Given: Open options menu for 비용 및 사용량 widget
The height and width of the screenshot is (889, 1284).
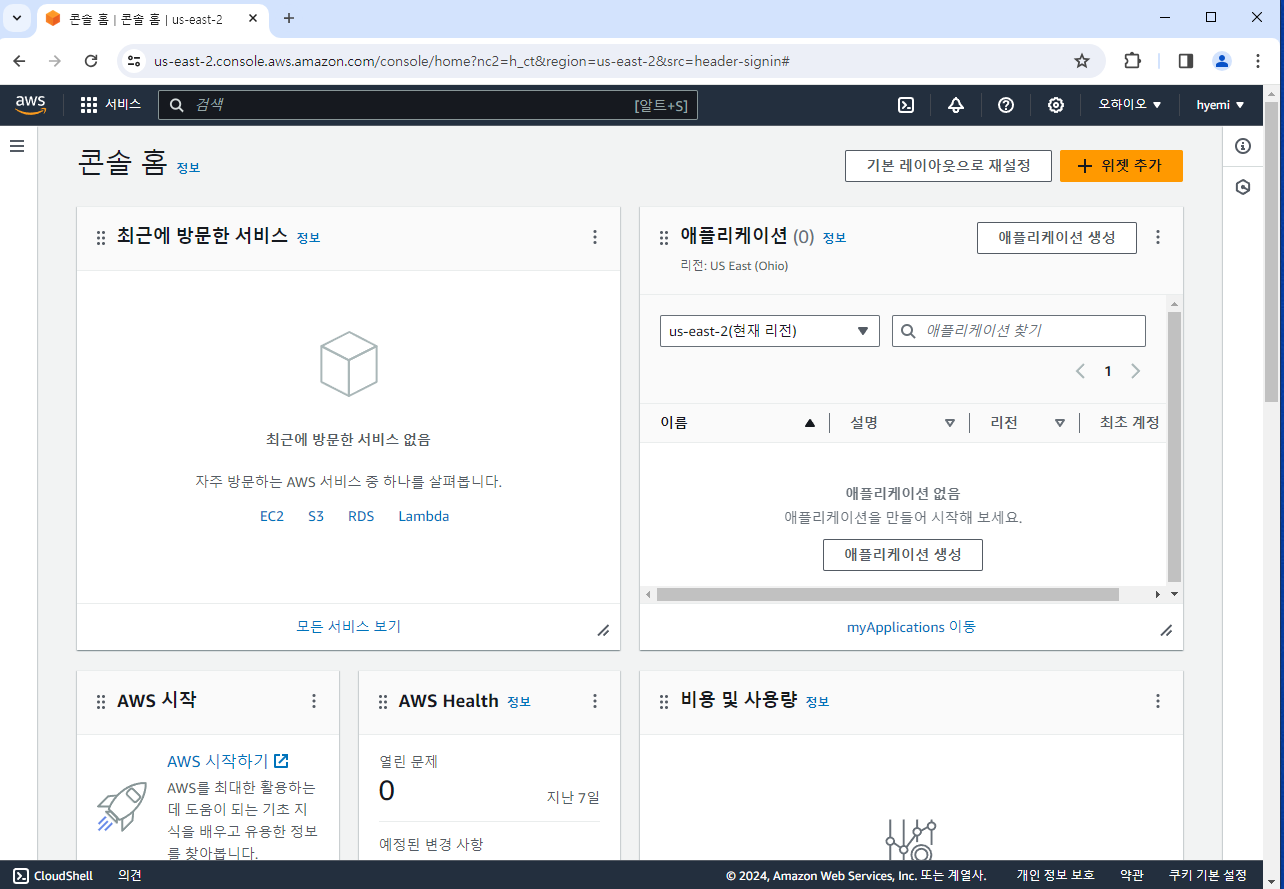Looking at the screenshot, I should tap(1158, 701).
